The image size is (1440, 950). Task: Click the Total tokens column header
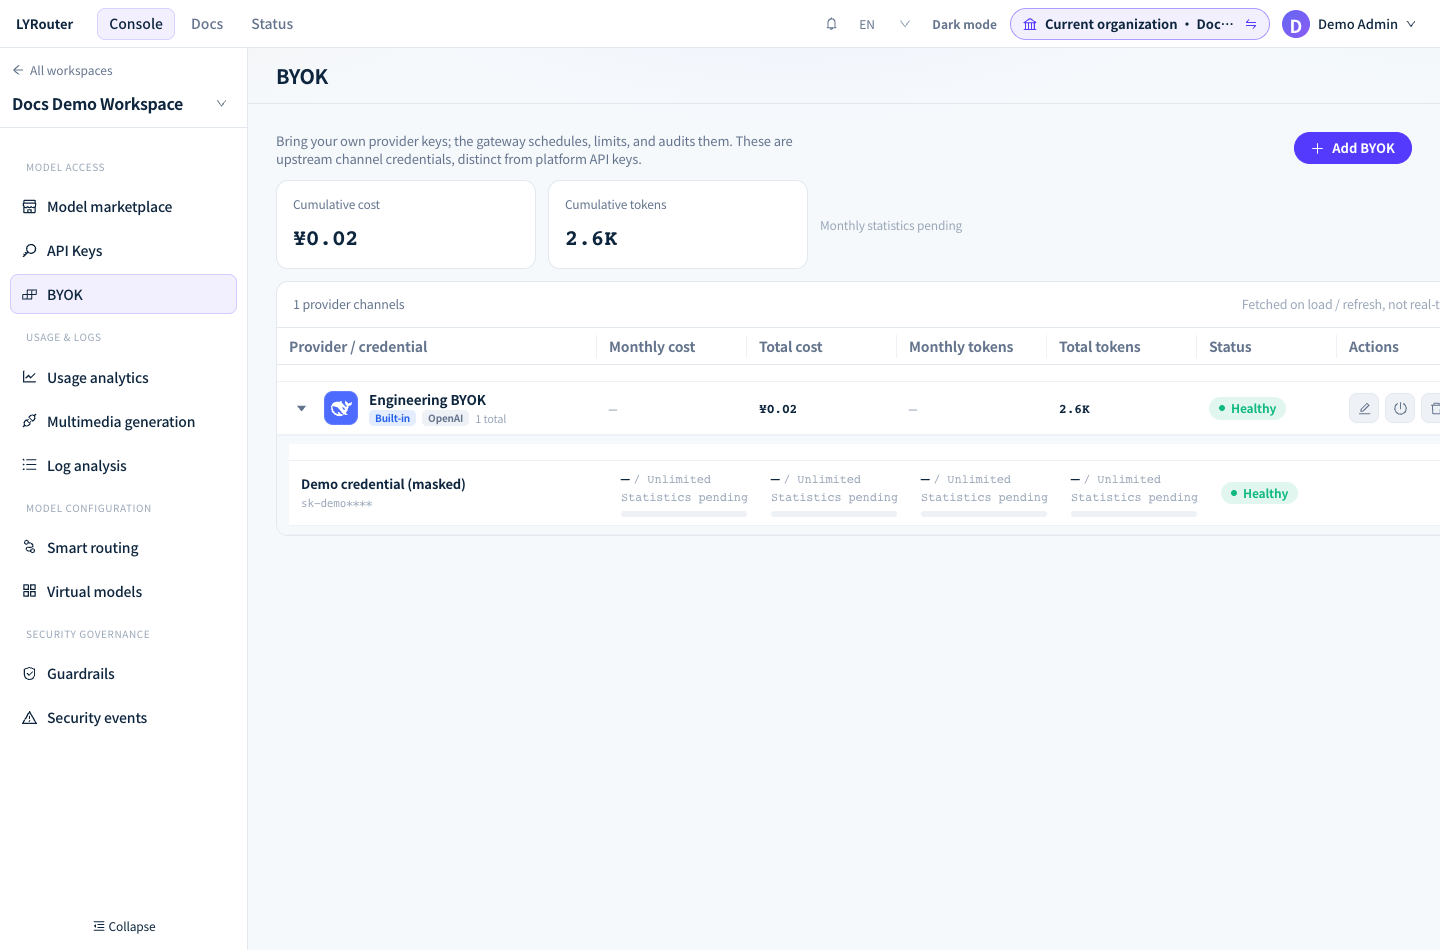1100,347
